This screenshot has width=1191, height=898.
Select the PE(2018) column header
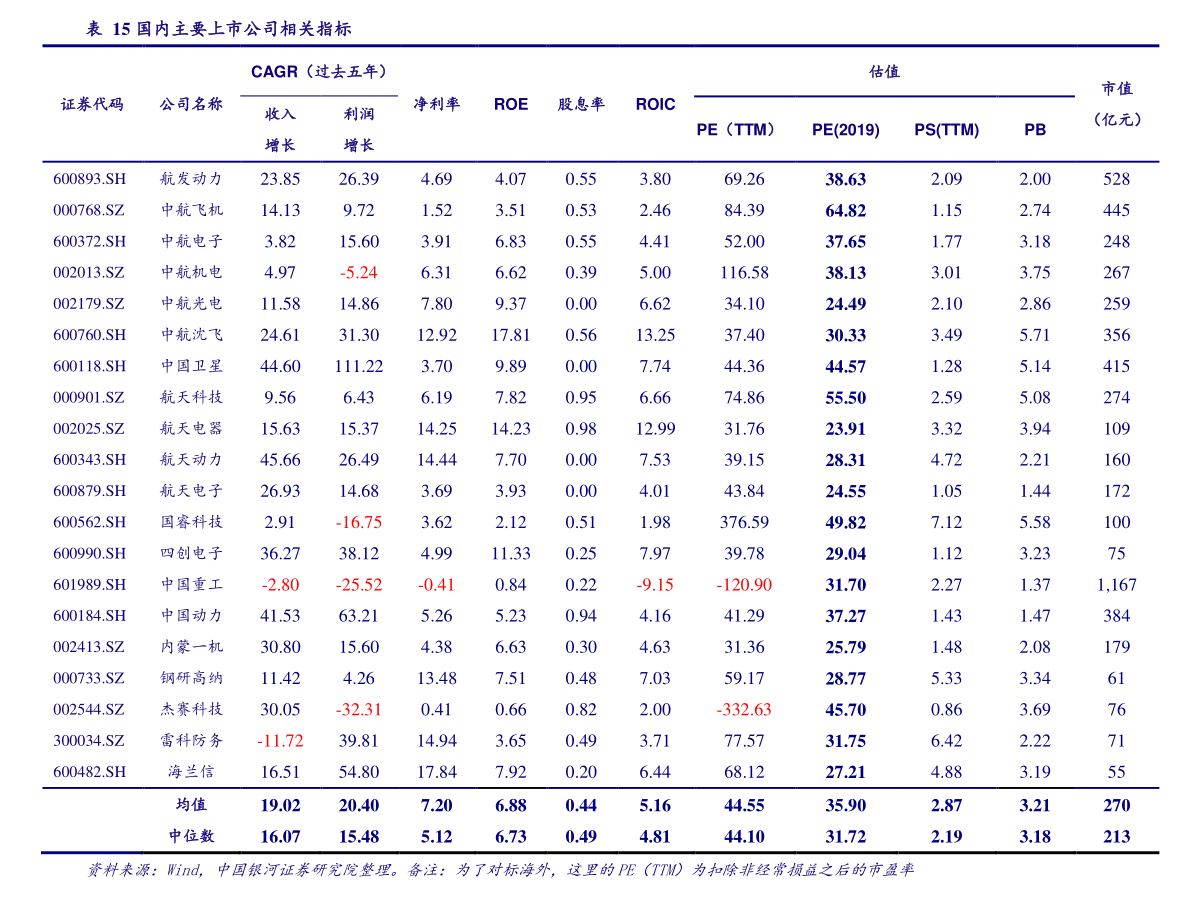(845, 130)
